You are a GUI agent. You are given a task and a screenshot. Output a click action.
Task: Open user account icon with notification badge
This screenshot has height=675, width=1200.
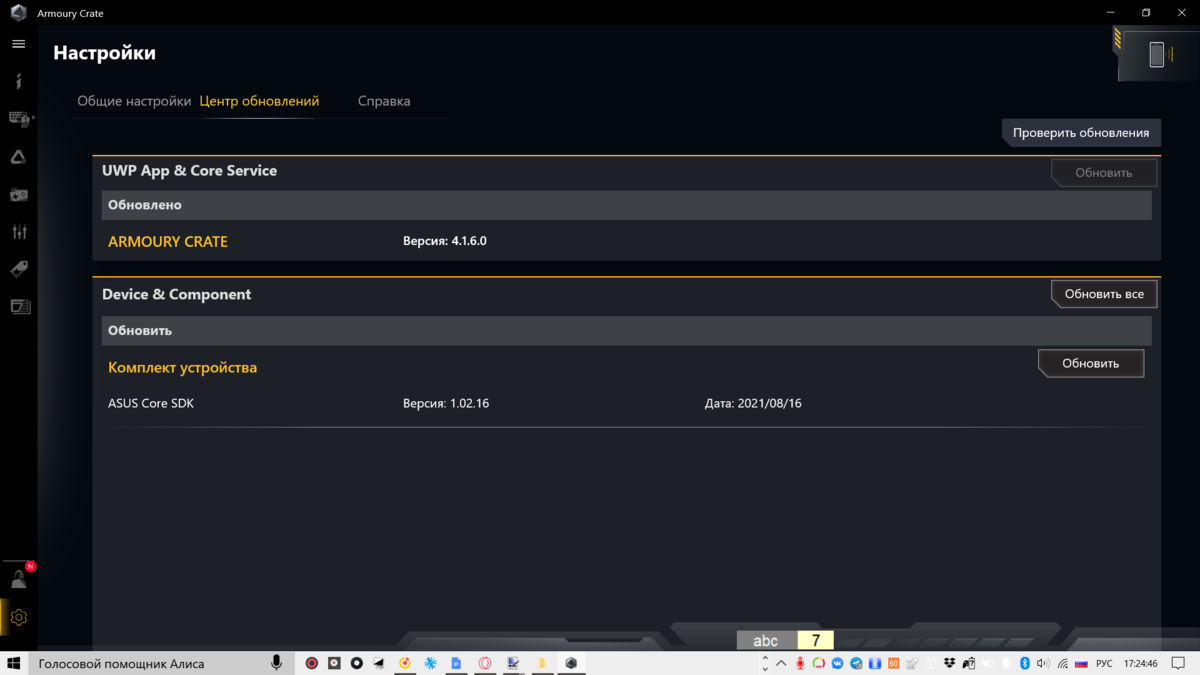pyautogui.click(x=19, y=579)
